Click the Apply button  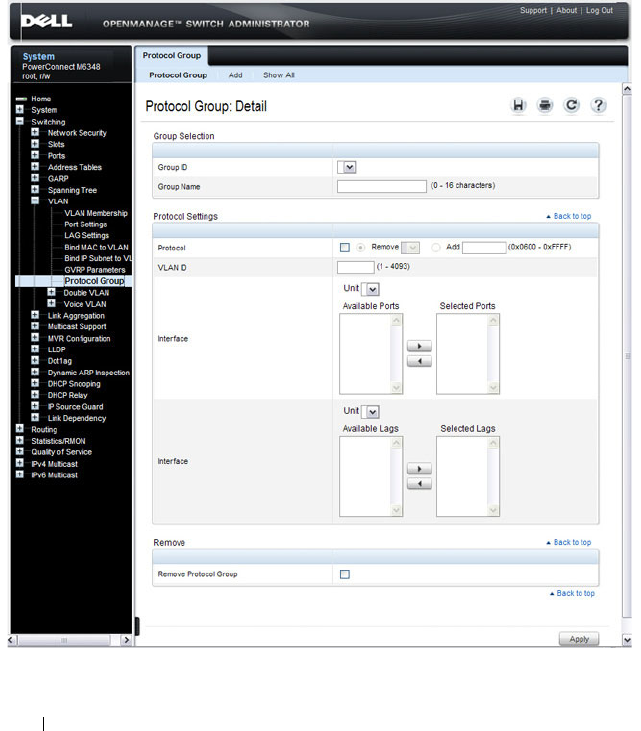pos(579,639)
